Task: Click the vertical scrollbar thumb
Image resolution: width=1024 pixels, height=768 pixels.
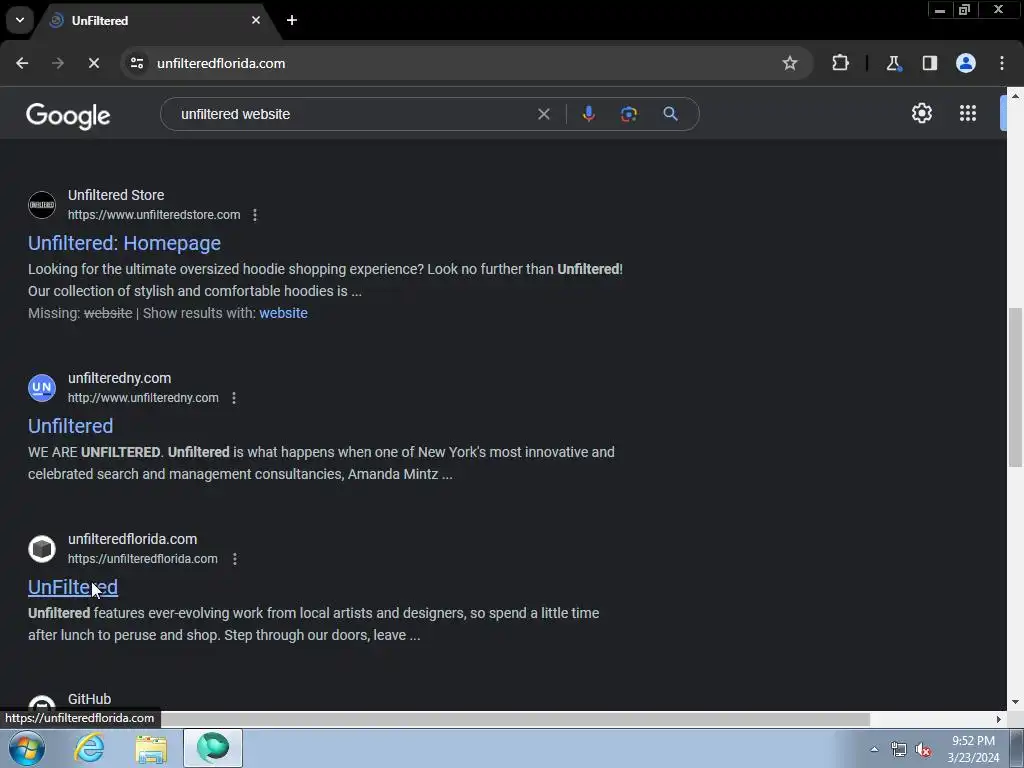Action: coord(1015,387)
